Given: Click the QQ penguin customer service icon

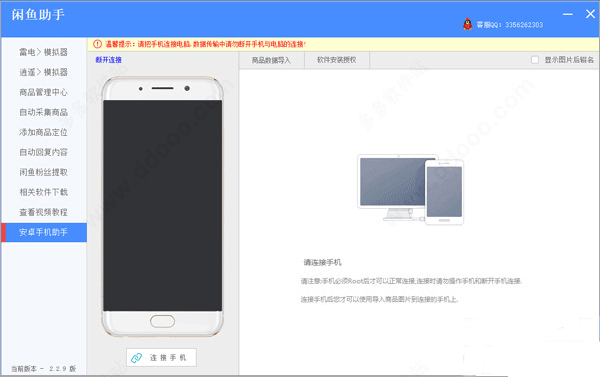Looking at the screenshot, I should (x=467, y=24).
